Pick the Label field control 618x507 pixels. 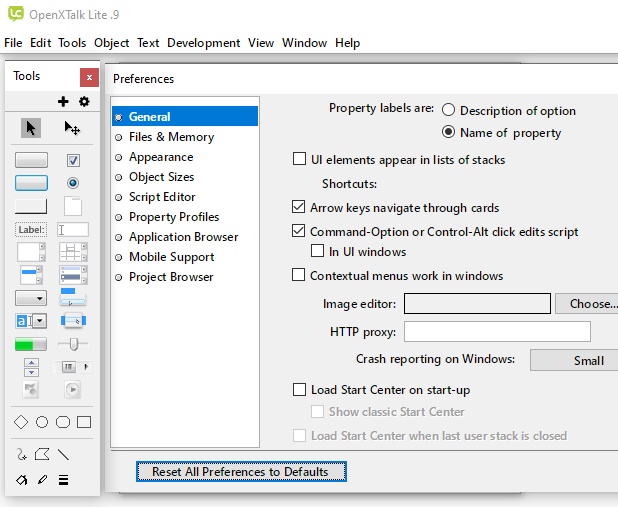31,229
